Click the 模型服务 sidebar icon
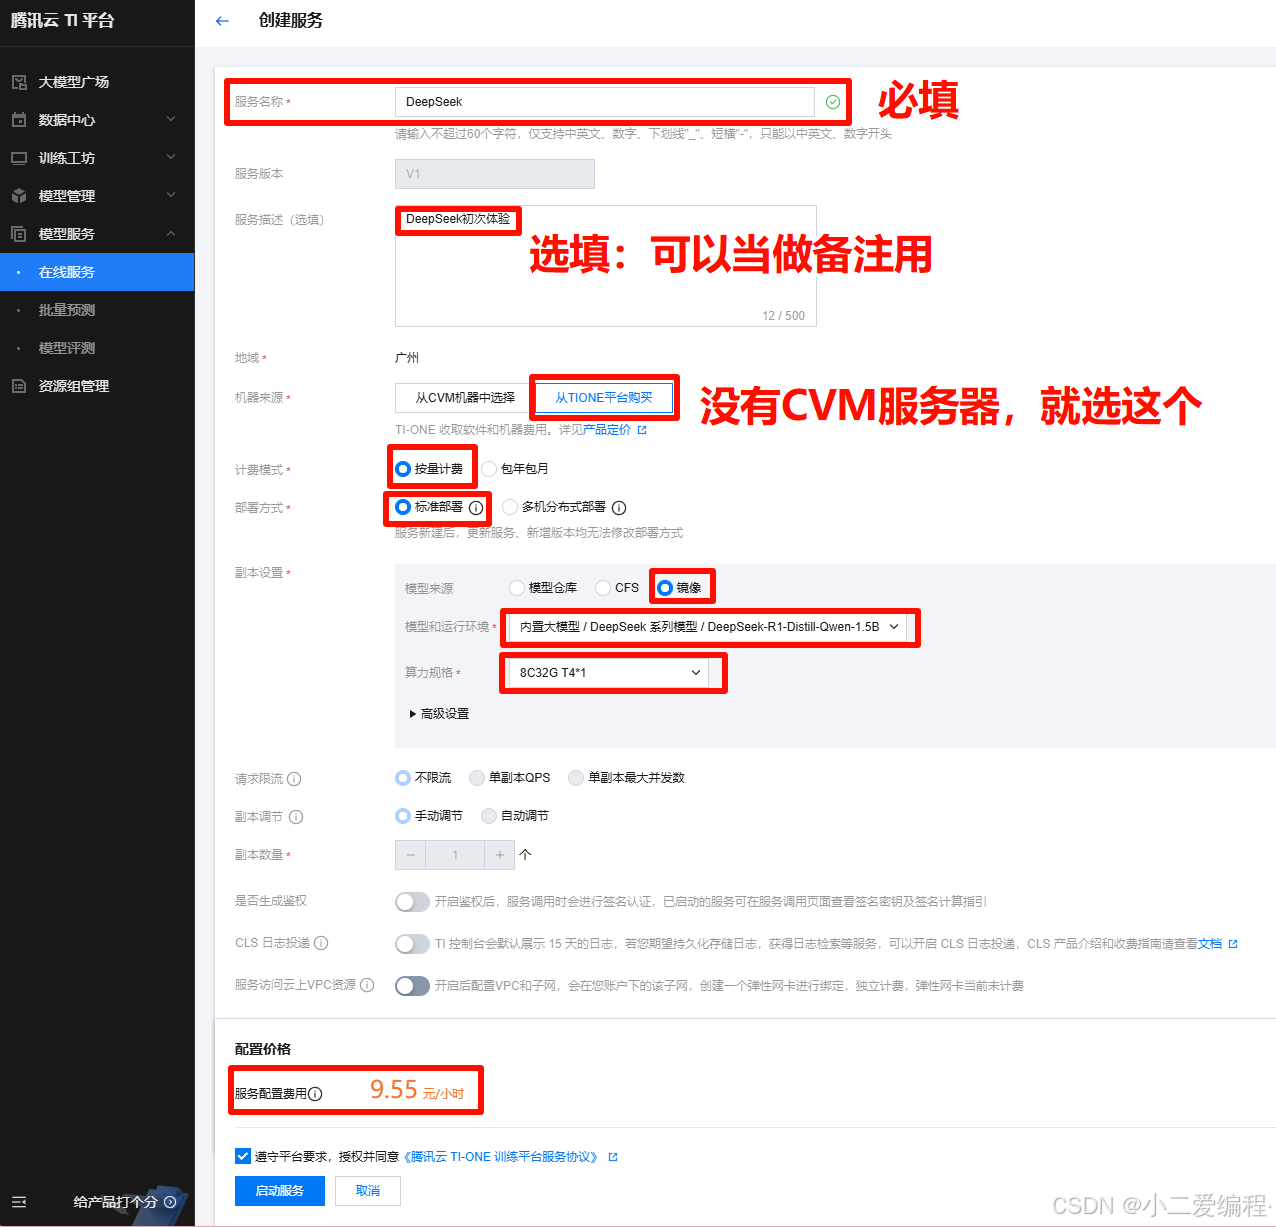The width and height of the screenshot is (1276, 1227). (x=19, y=234)
